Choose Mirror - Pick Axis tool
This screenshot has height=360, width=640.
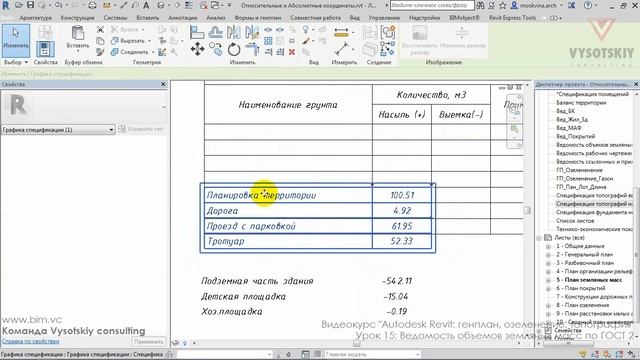(234, 32)
